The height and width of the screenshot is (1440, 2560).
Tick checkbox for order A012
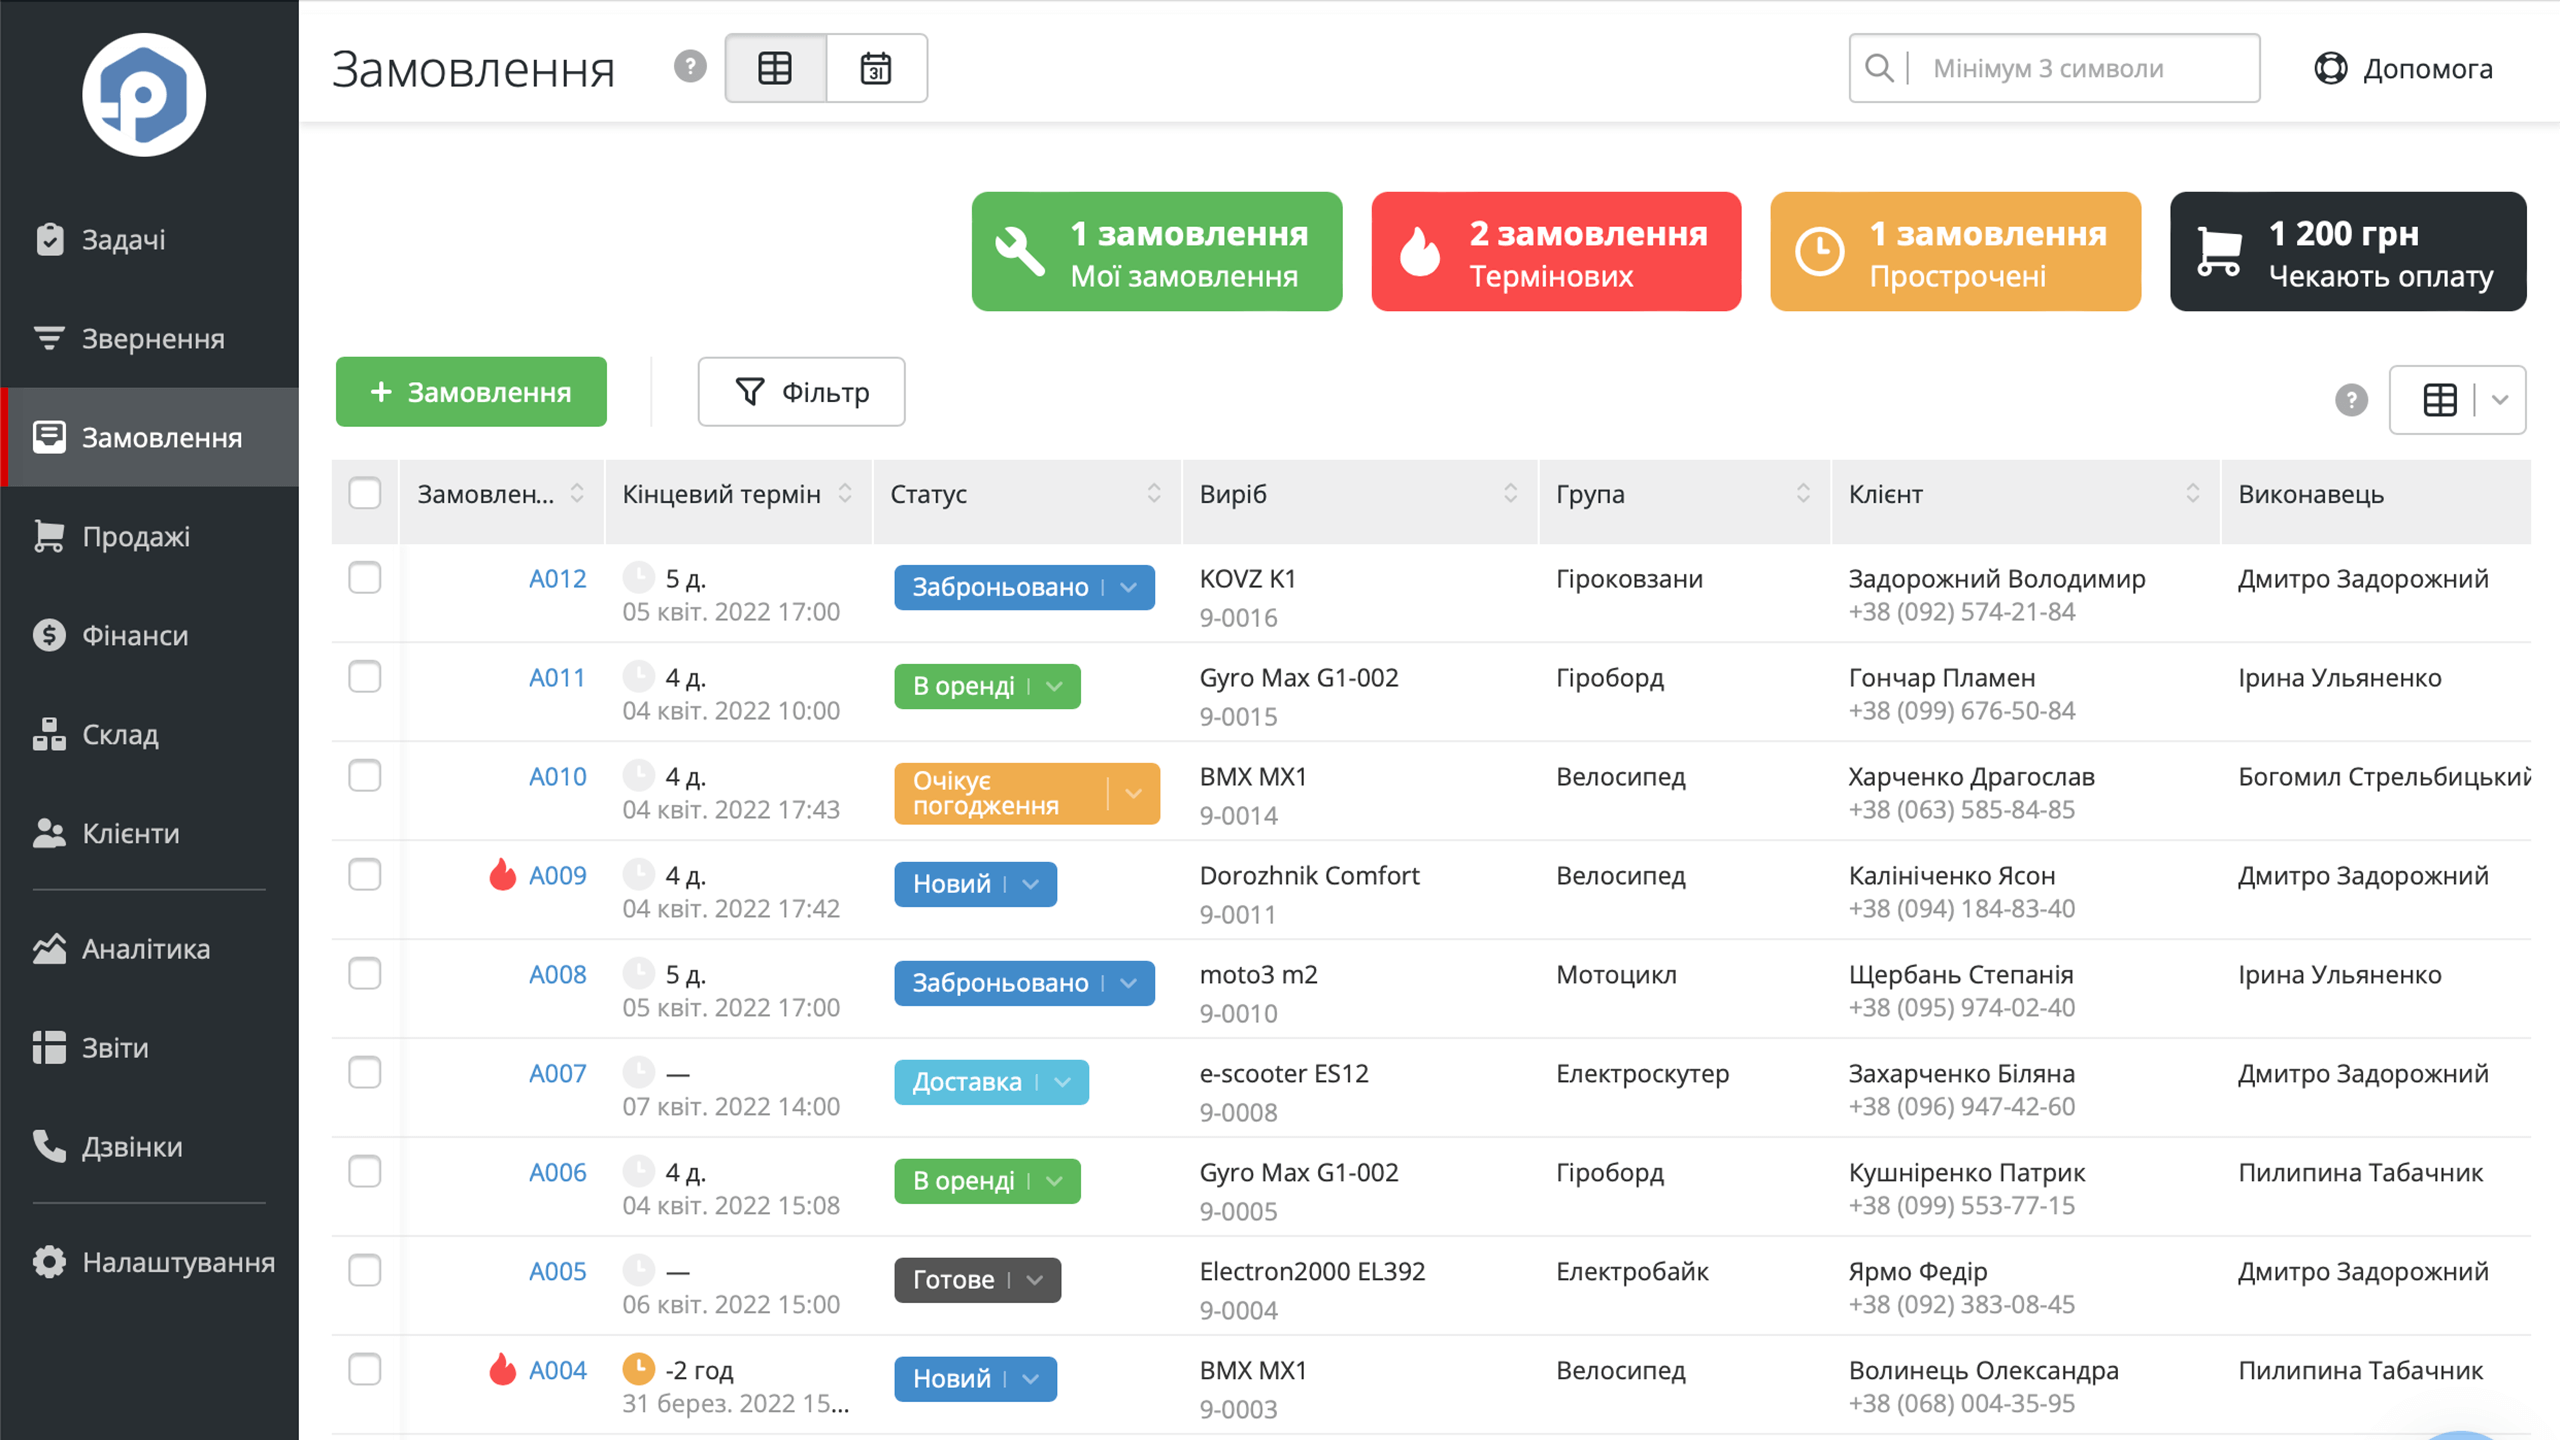coord(365,578)
